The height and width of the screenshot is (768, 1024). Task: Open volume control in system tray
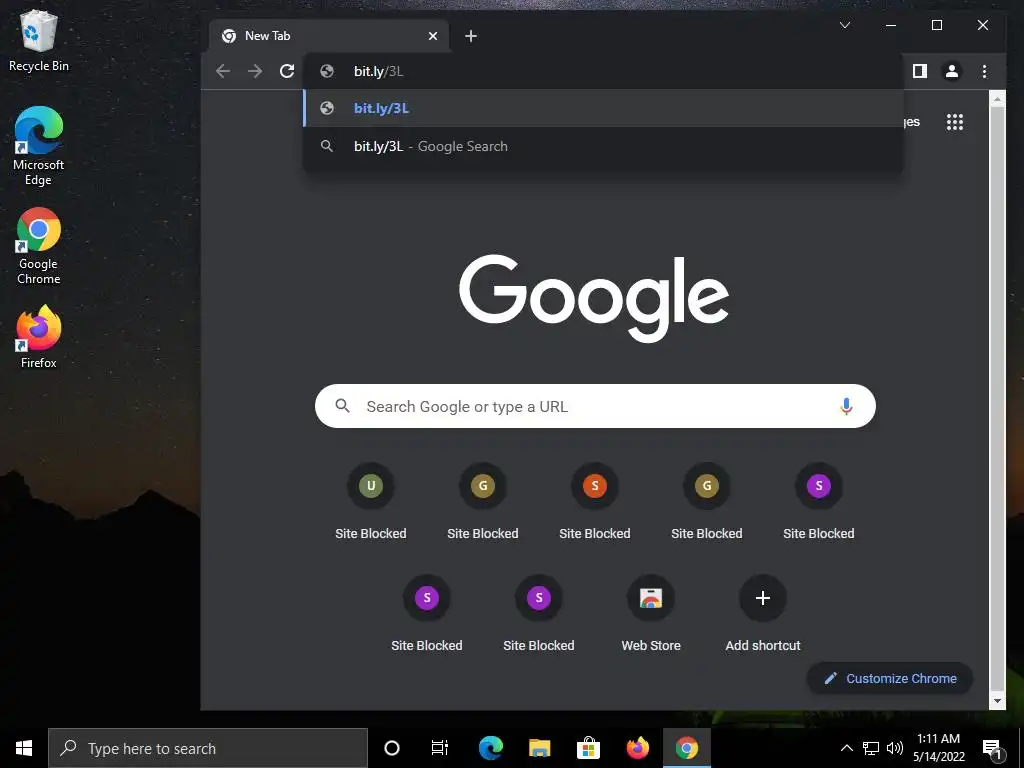click(x=895, y=748)
